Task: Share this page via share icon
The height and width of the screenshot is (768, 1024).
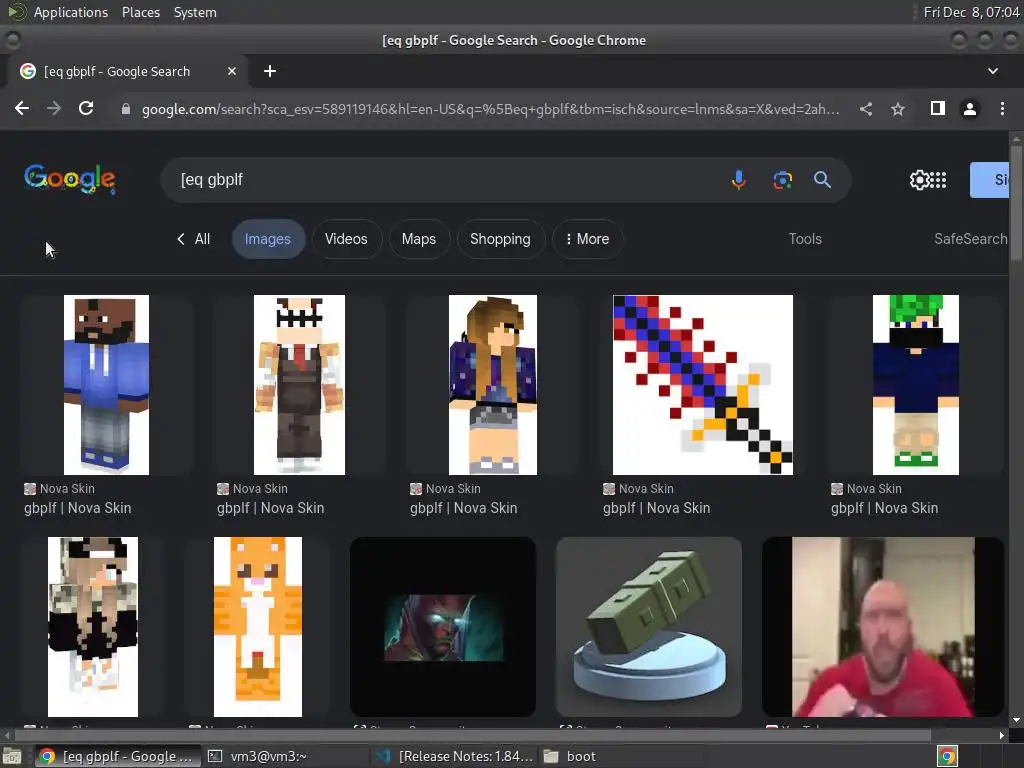Action: [866, 109]
